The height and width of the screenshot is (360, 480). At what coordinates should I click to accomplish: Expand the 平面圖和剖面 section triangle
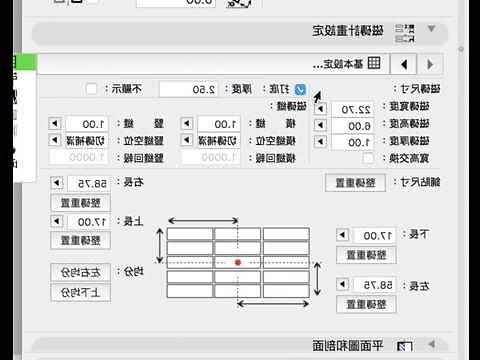[x=431, y=344]
